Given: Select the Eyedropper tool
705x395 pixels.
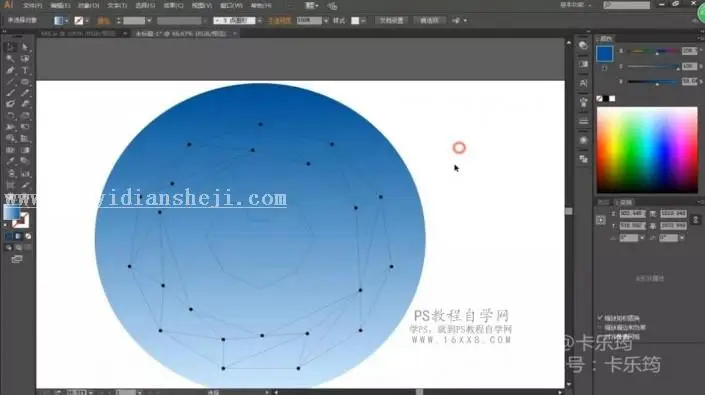Looking at the screenshot, I should point(11,162).
